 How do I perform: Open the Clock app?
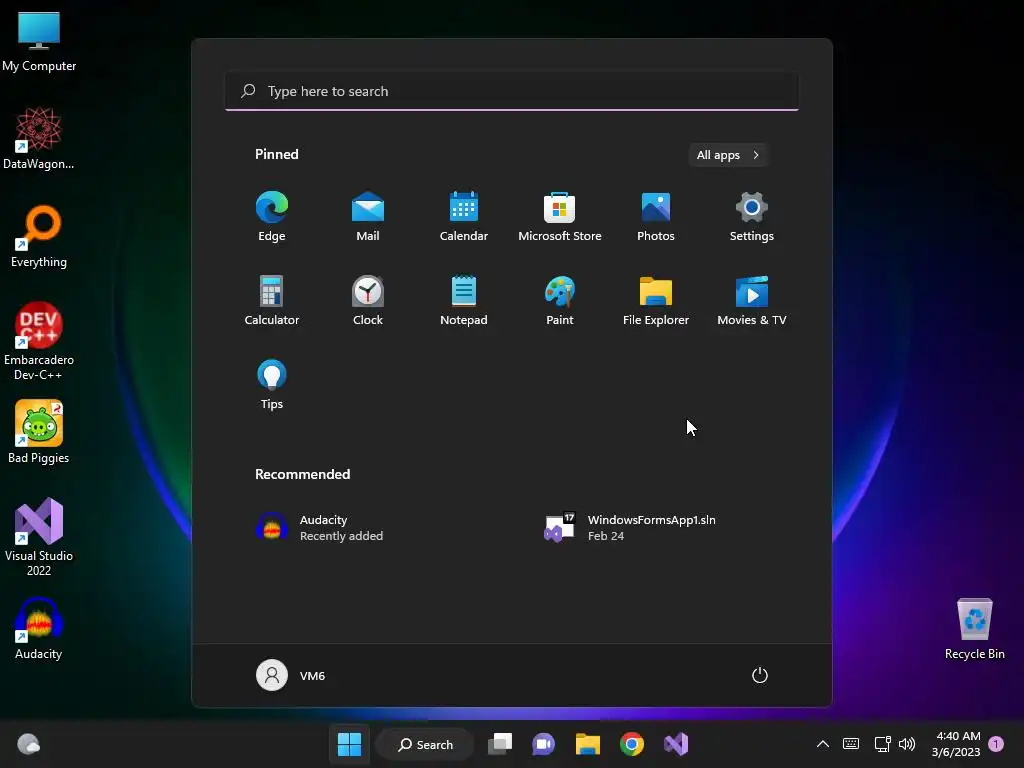368,300
